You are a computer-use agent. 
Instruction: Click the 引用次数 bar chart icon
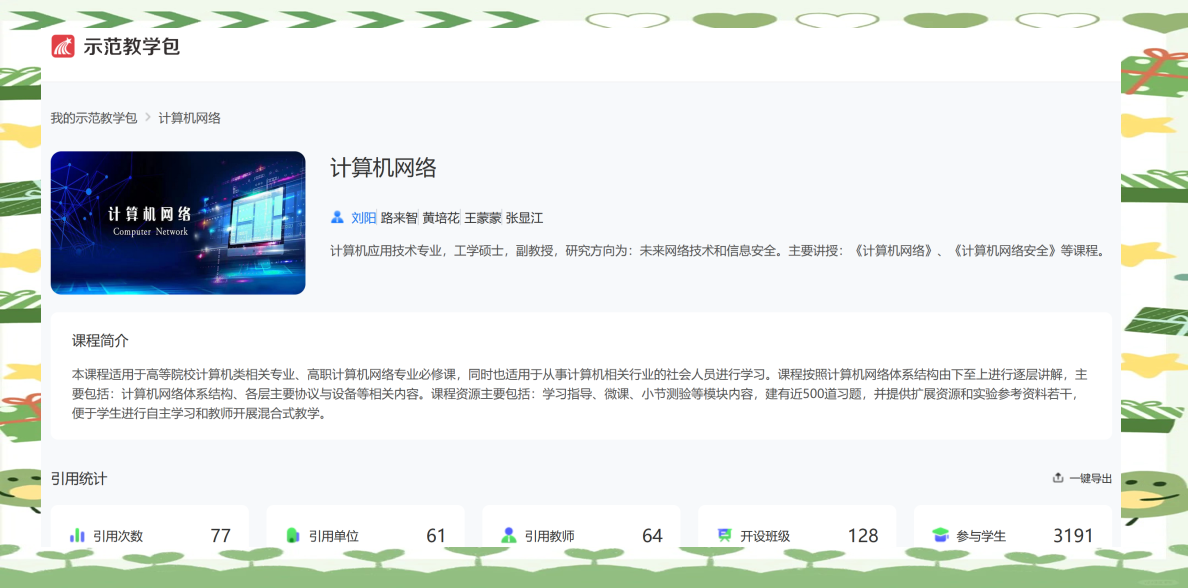pos(77,535)
